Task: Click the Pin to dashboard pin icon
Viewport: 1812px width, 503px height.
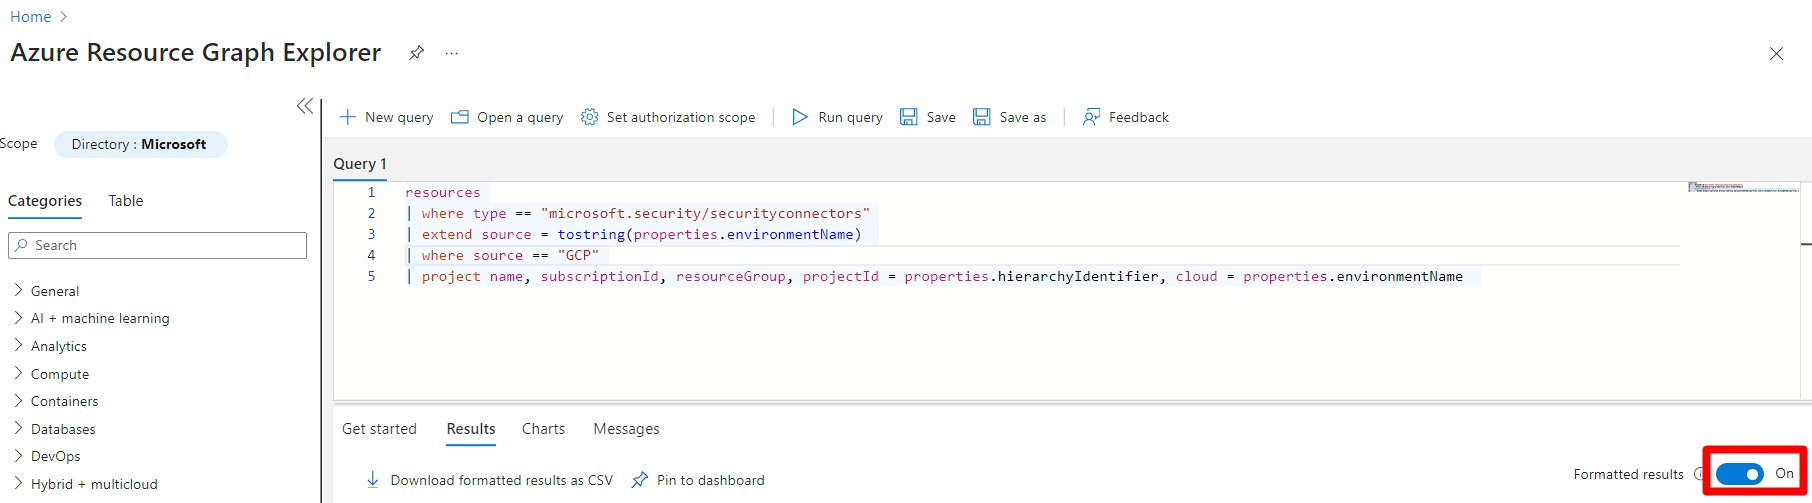Action: tap(640, 480)
